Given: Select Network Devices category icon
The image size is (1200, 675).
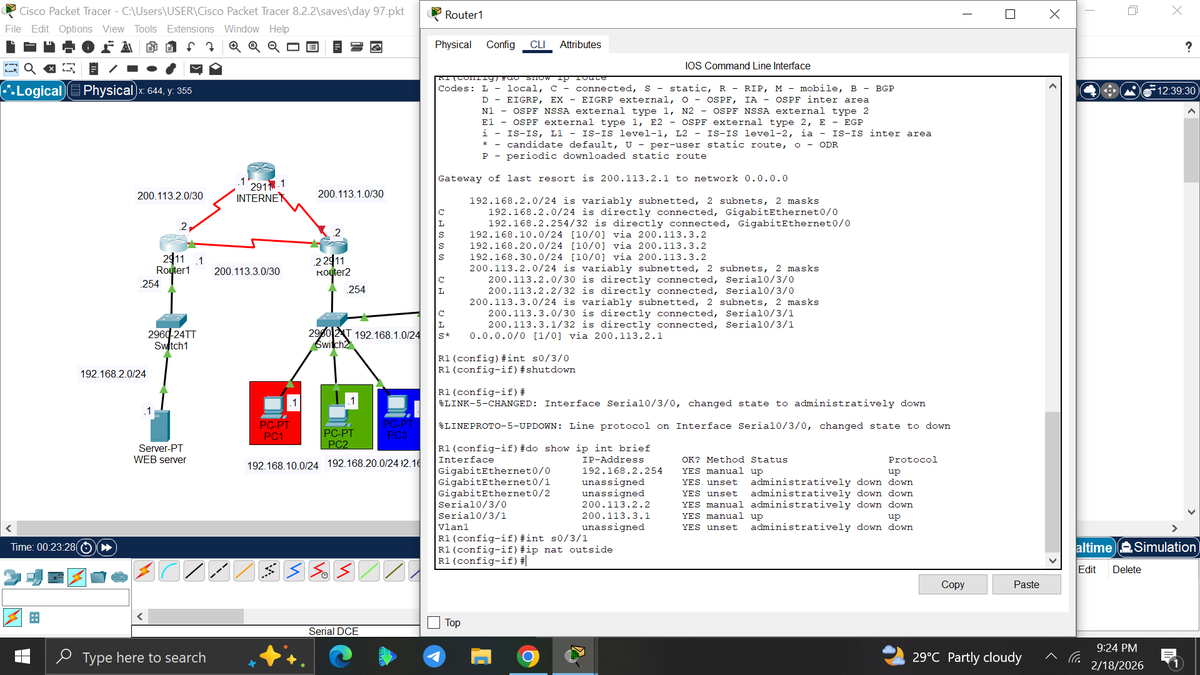Looking at the screenshot, I should tap(14, 576).
